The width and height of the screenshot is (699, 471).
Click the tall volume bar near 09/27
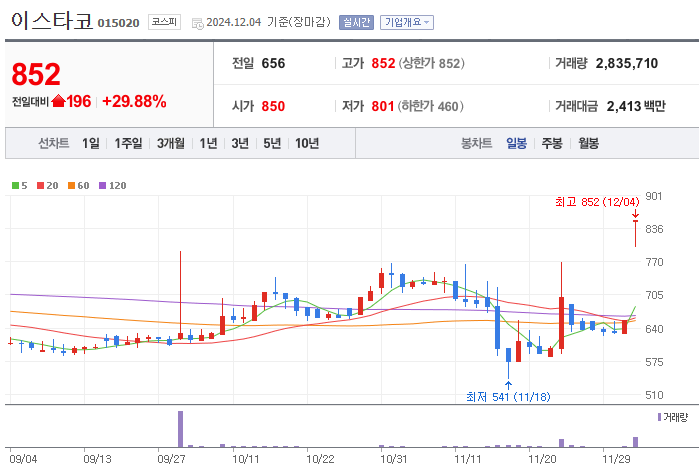180,429
